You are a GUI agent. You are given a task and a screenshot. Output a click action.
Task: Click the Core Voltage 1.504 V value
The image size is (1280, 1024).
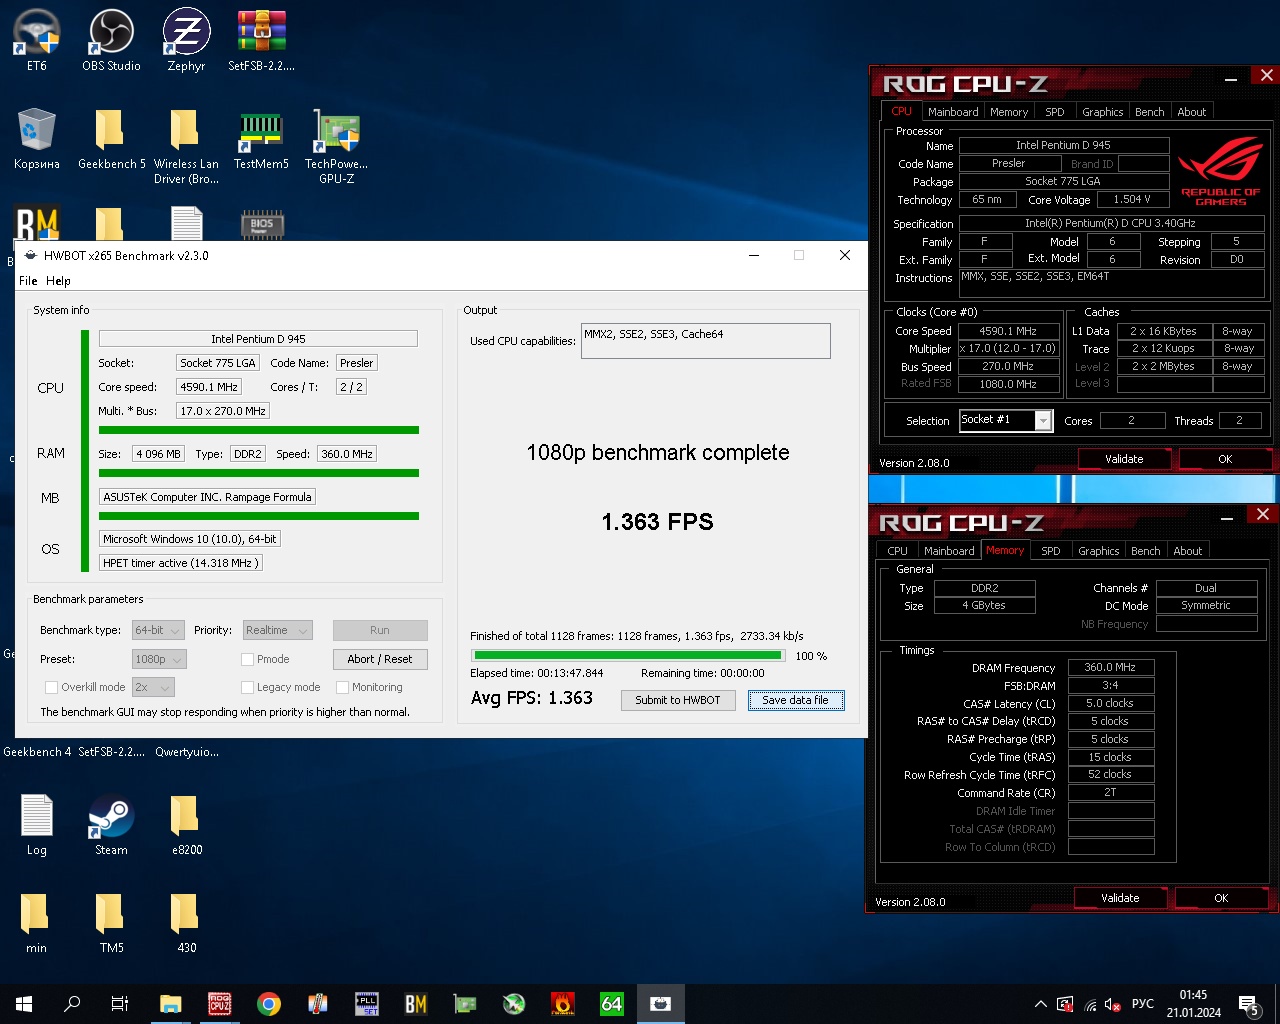[1132, 199]
